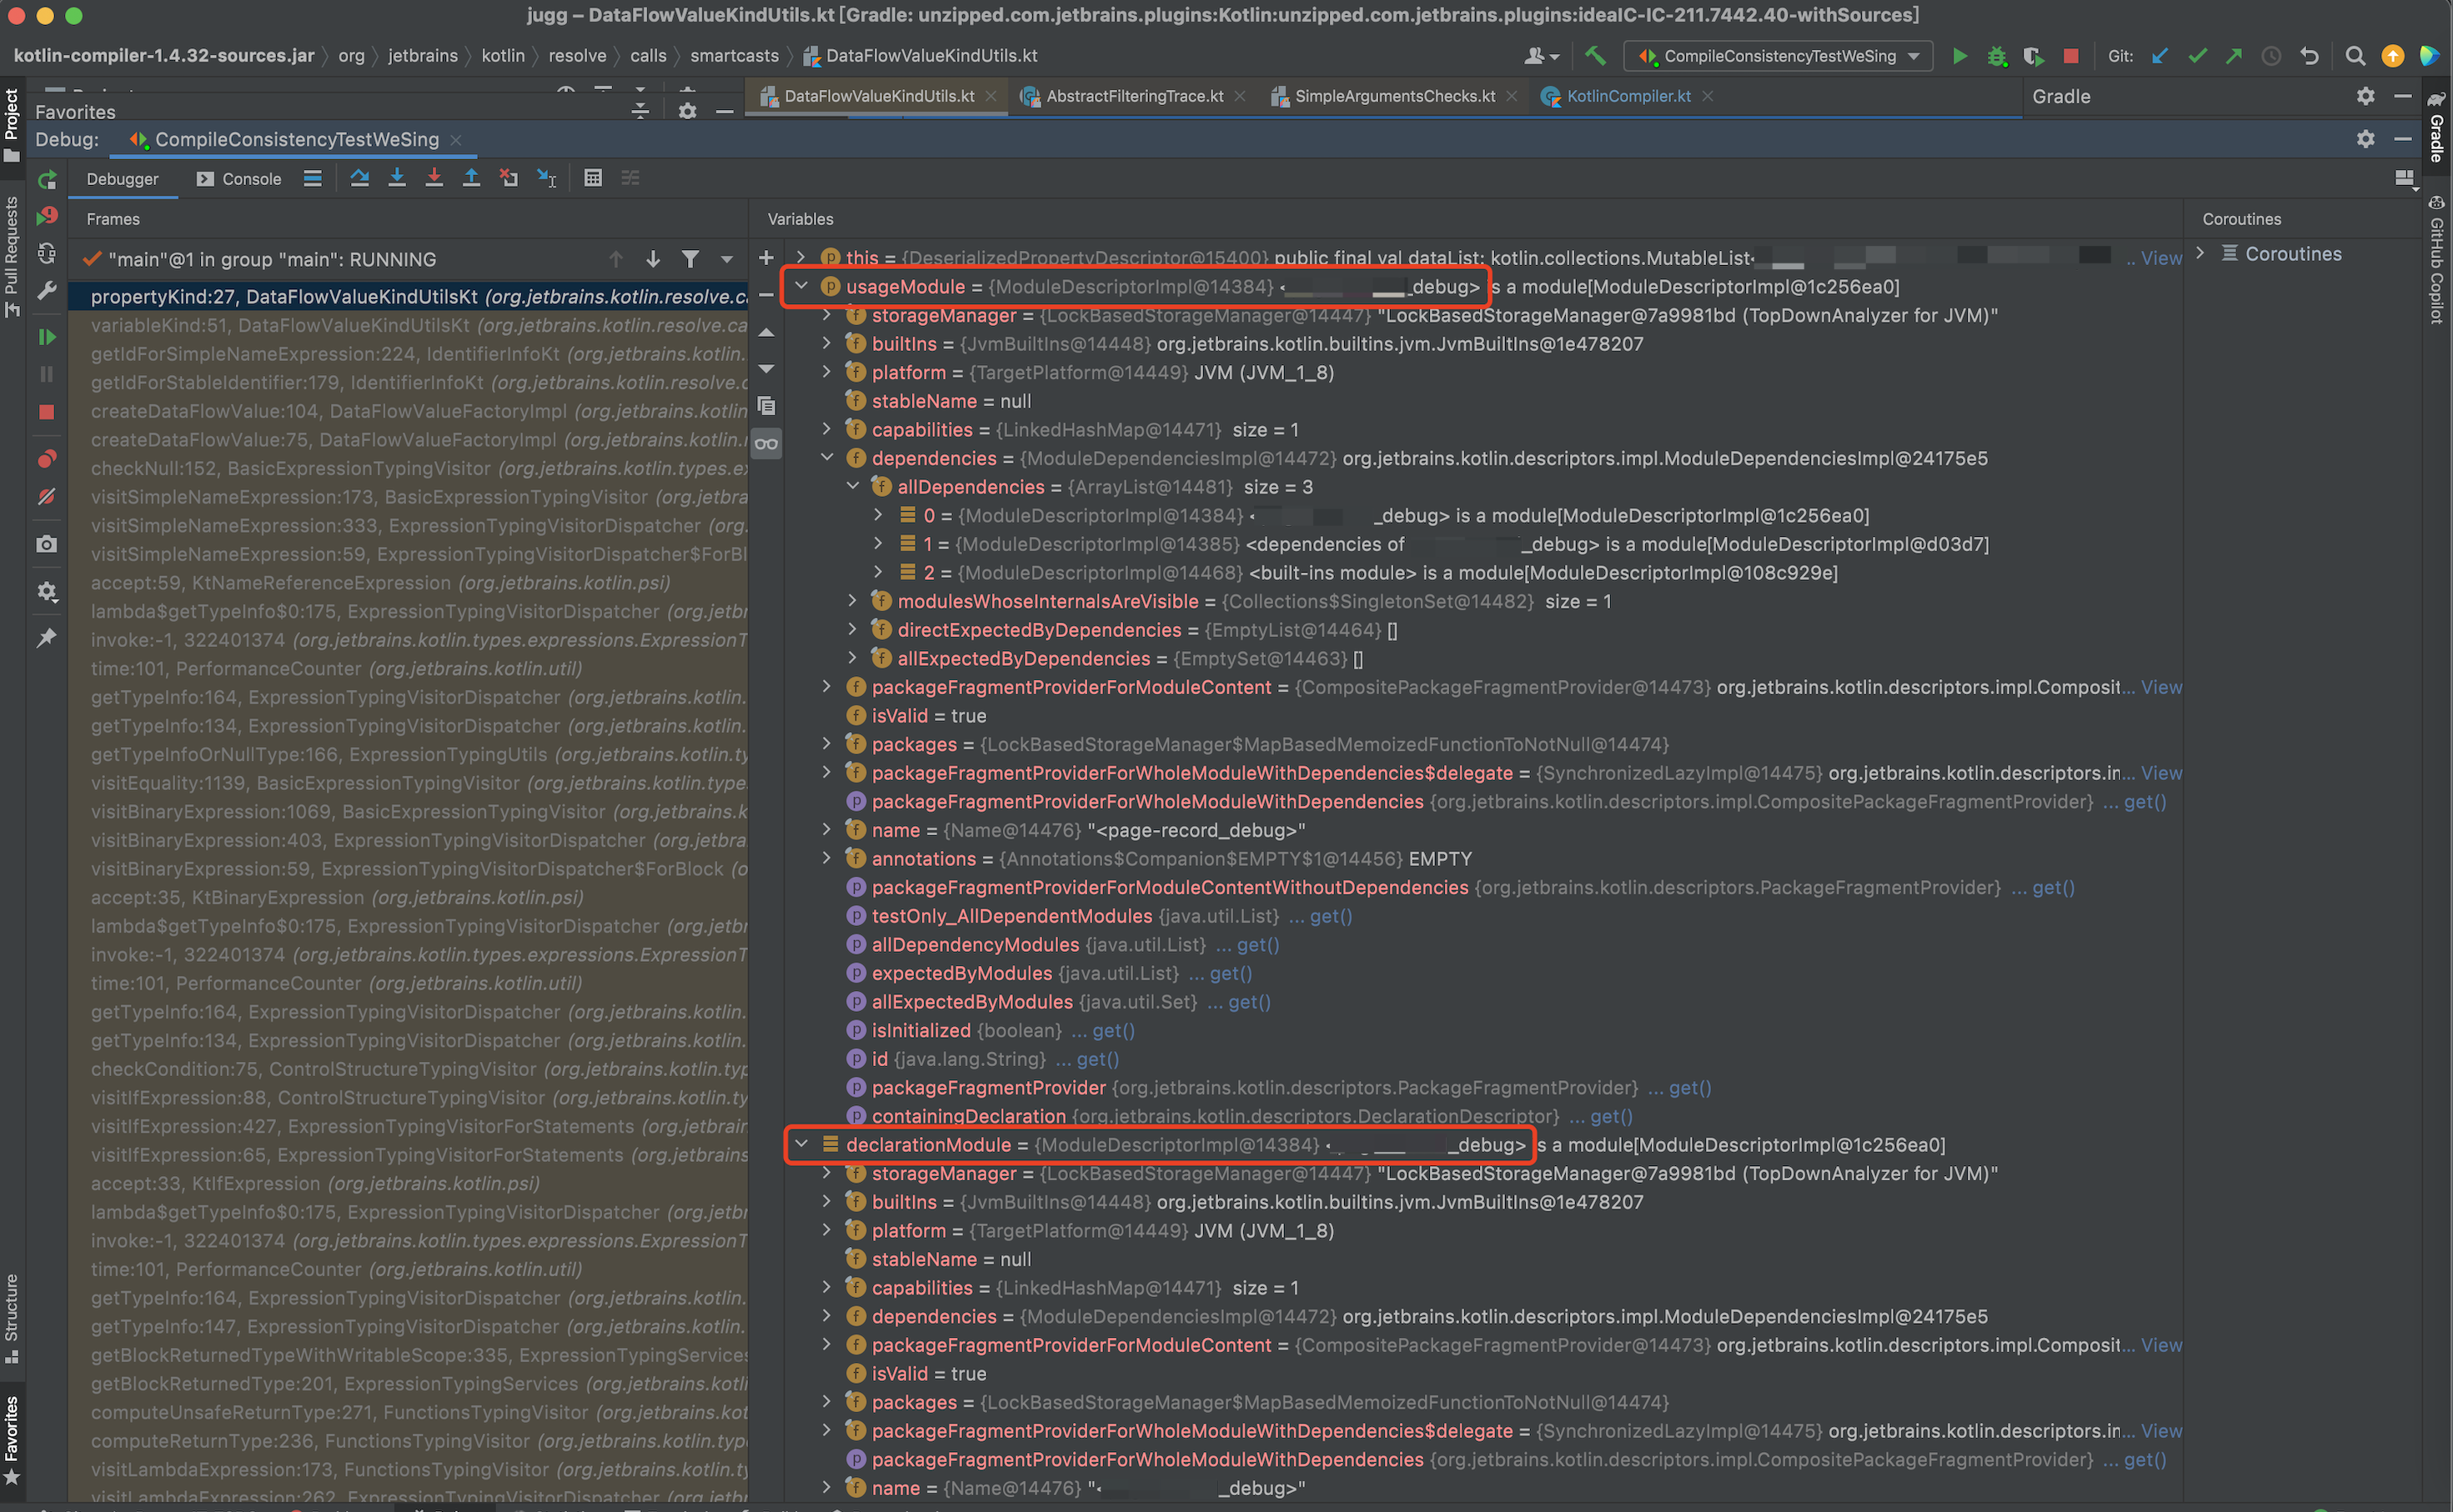Collapse the declarationModule variable node
The height and width of the screenshot is (1512, 2453).
[x=801, y=1144]
